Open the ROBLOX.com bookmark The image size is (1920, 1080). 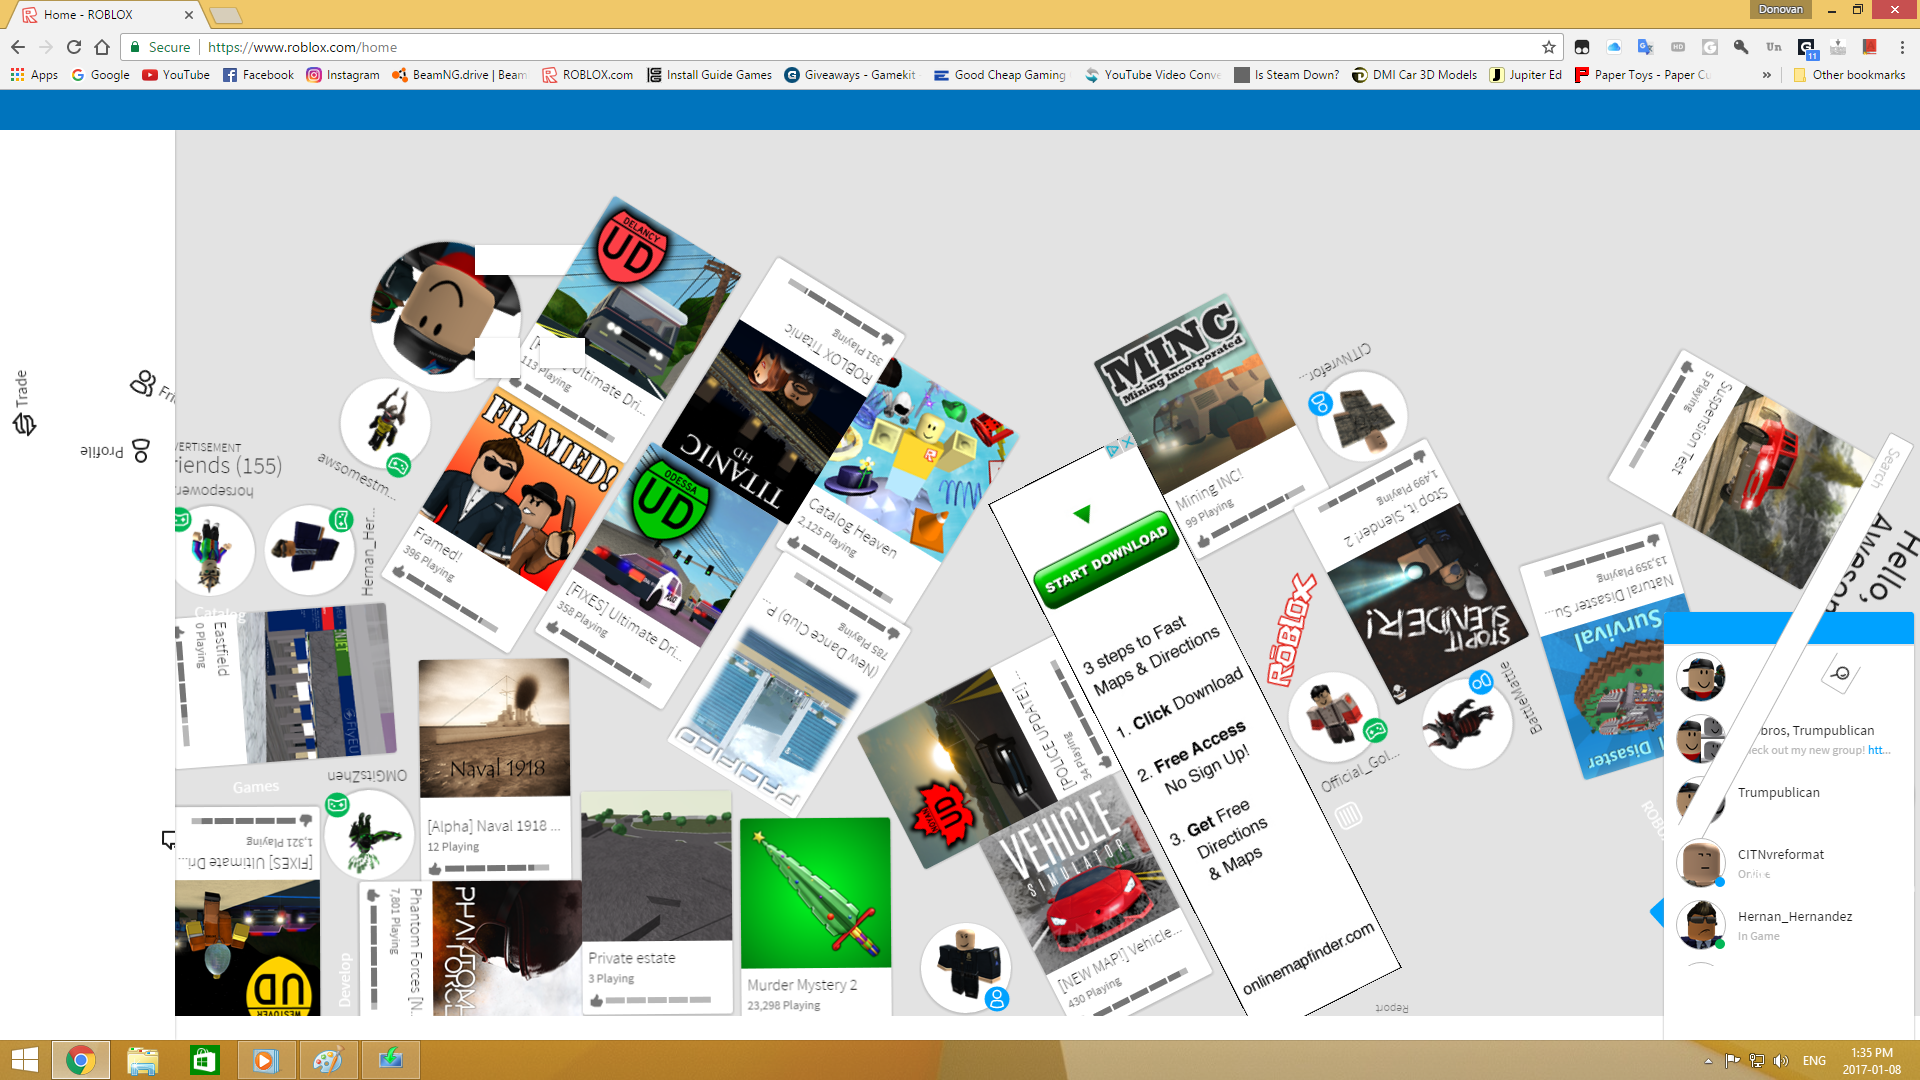pos(588,75)
